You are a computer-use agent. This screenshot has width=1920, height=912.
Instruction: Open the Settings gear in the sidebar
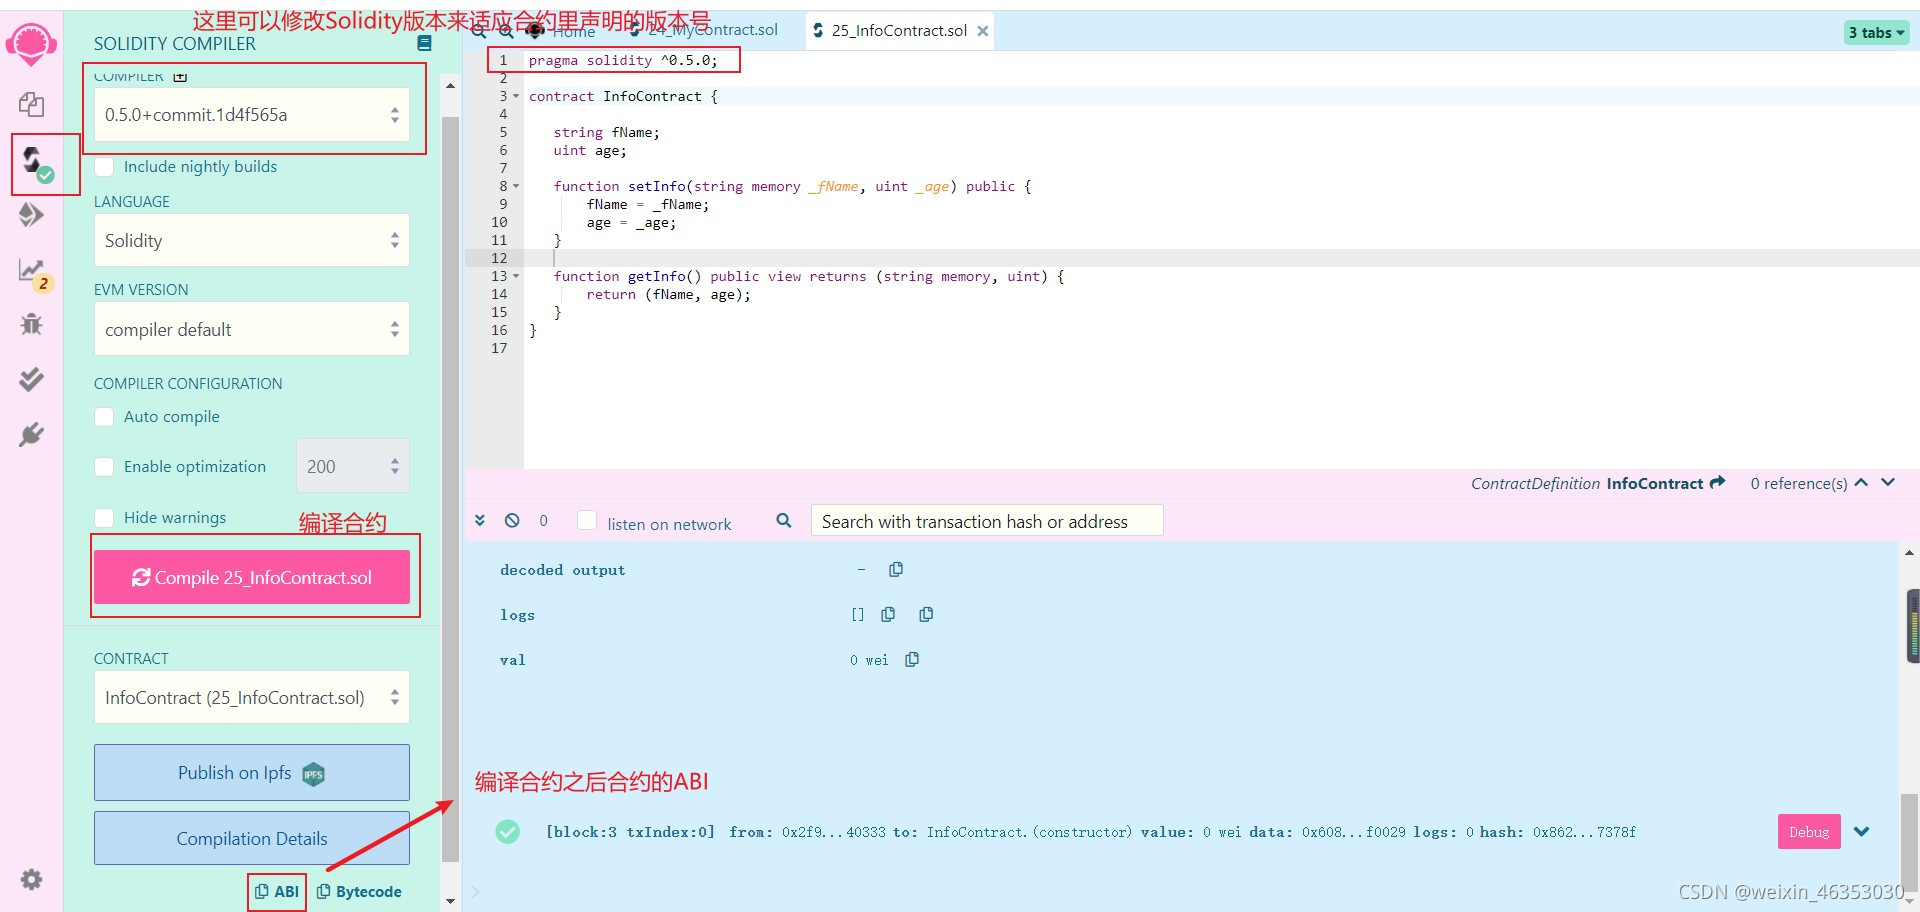coord(31,879)
